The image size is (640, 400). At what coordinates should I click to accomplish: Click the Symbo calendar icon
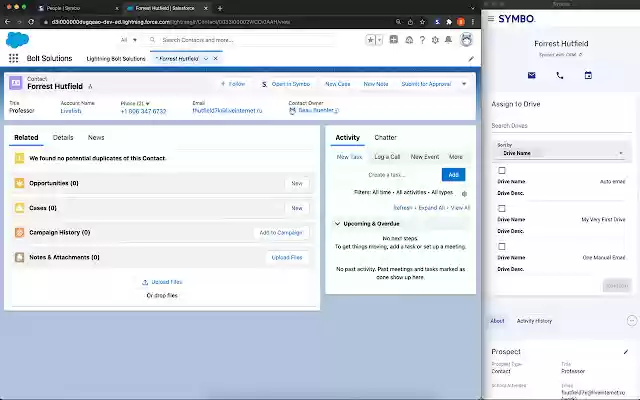pos(588,75)
